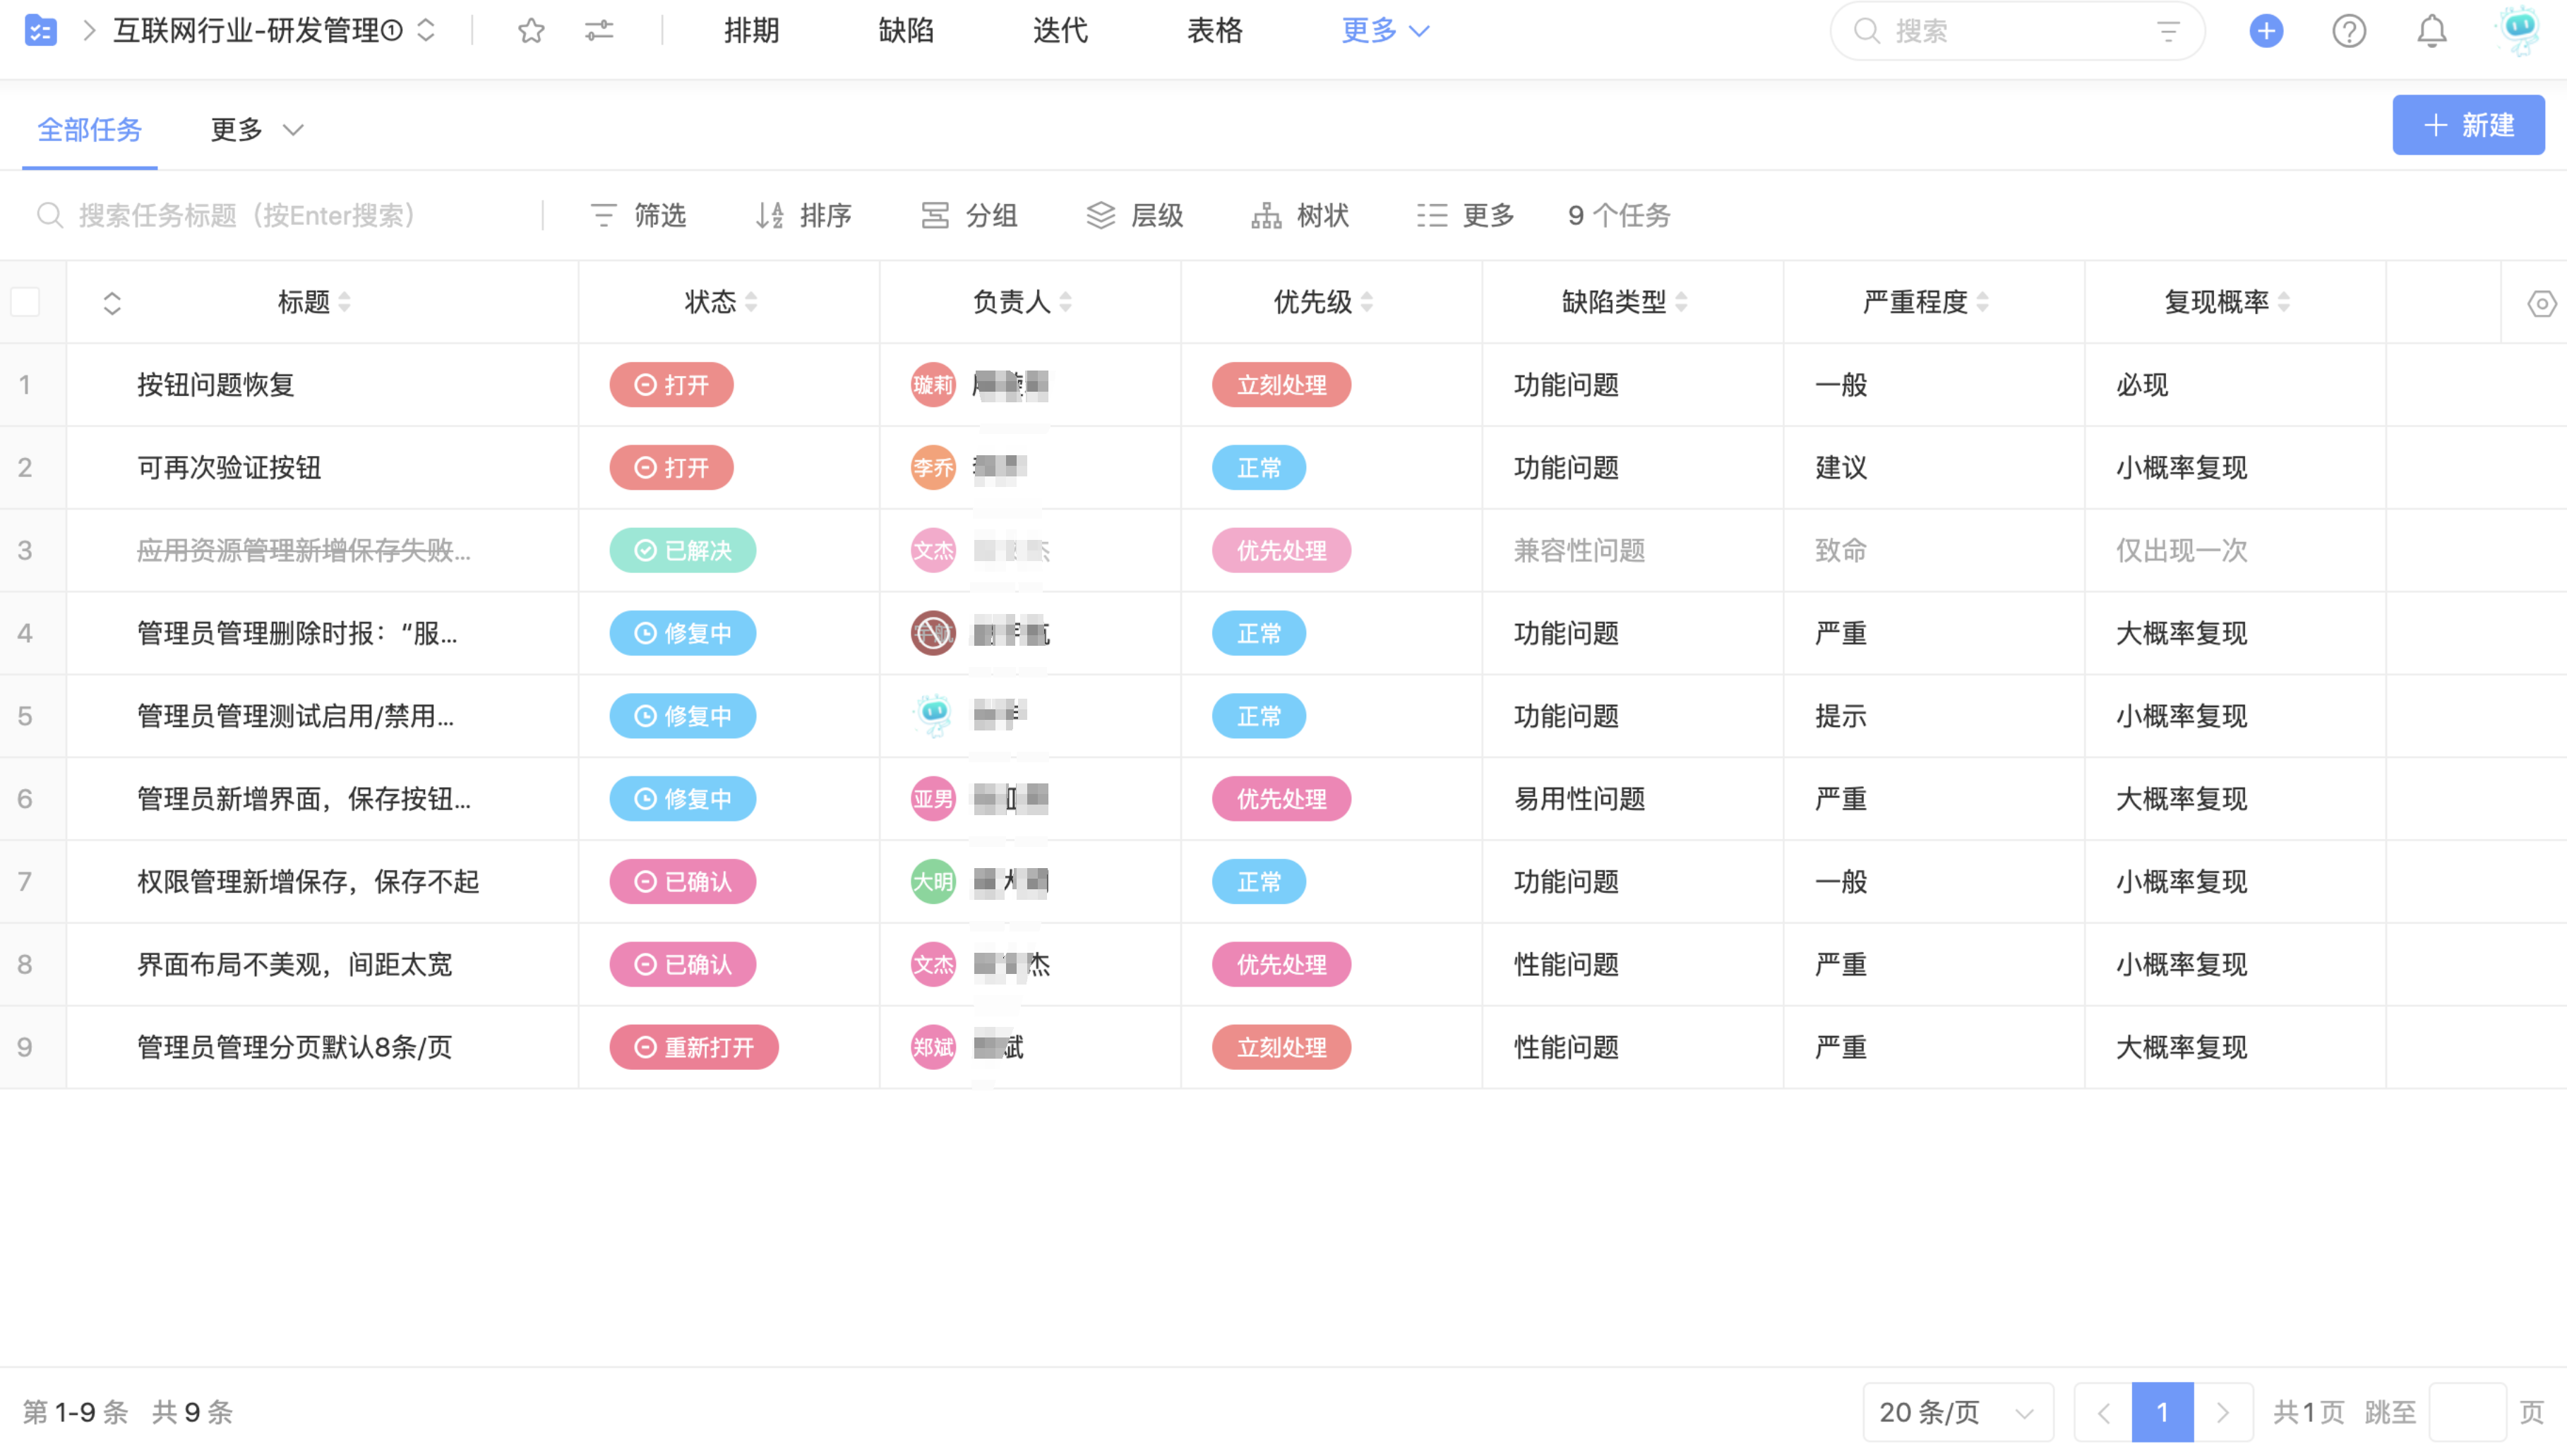Switch to 树状 tree view
The image size is (2567, 1456).
(1301, 216)
